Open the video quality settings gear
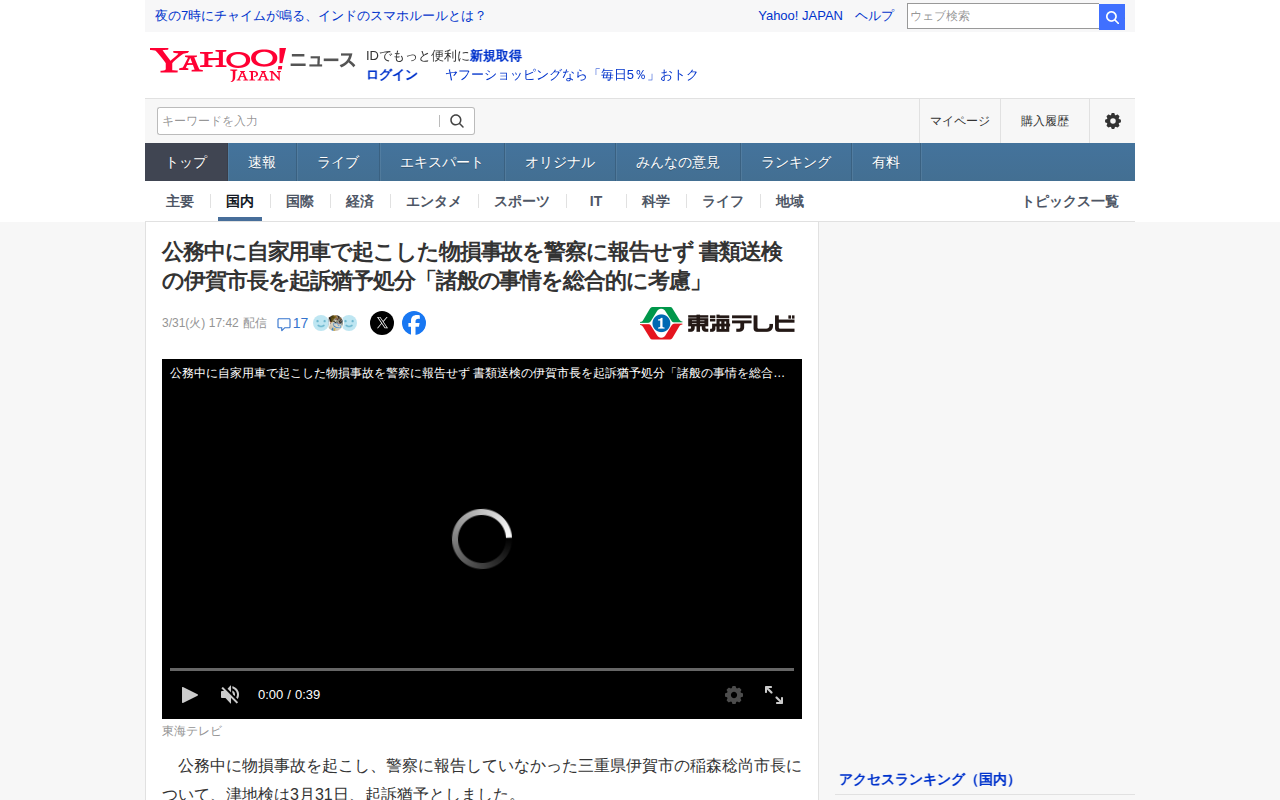The image size is (1280, 800). pyautogui.click(x=734, y=694)
